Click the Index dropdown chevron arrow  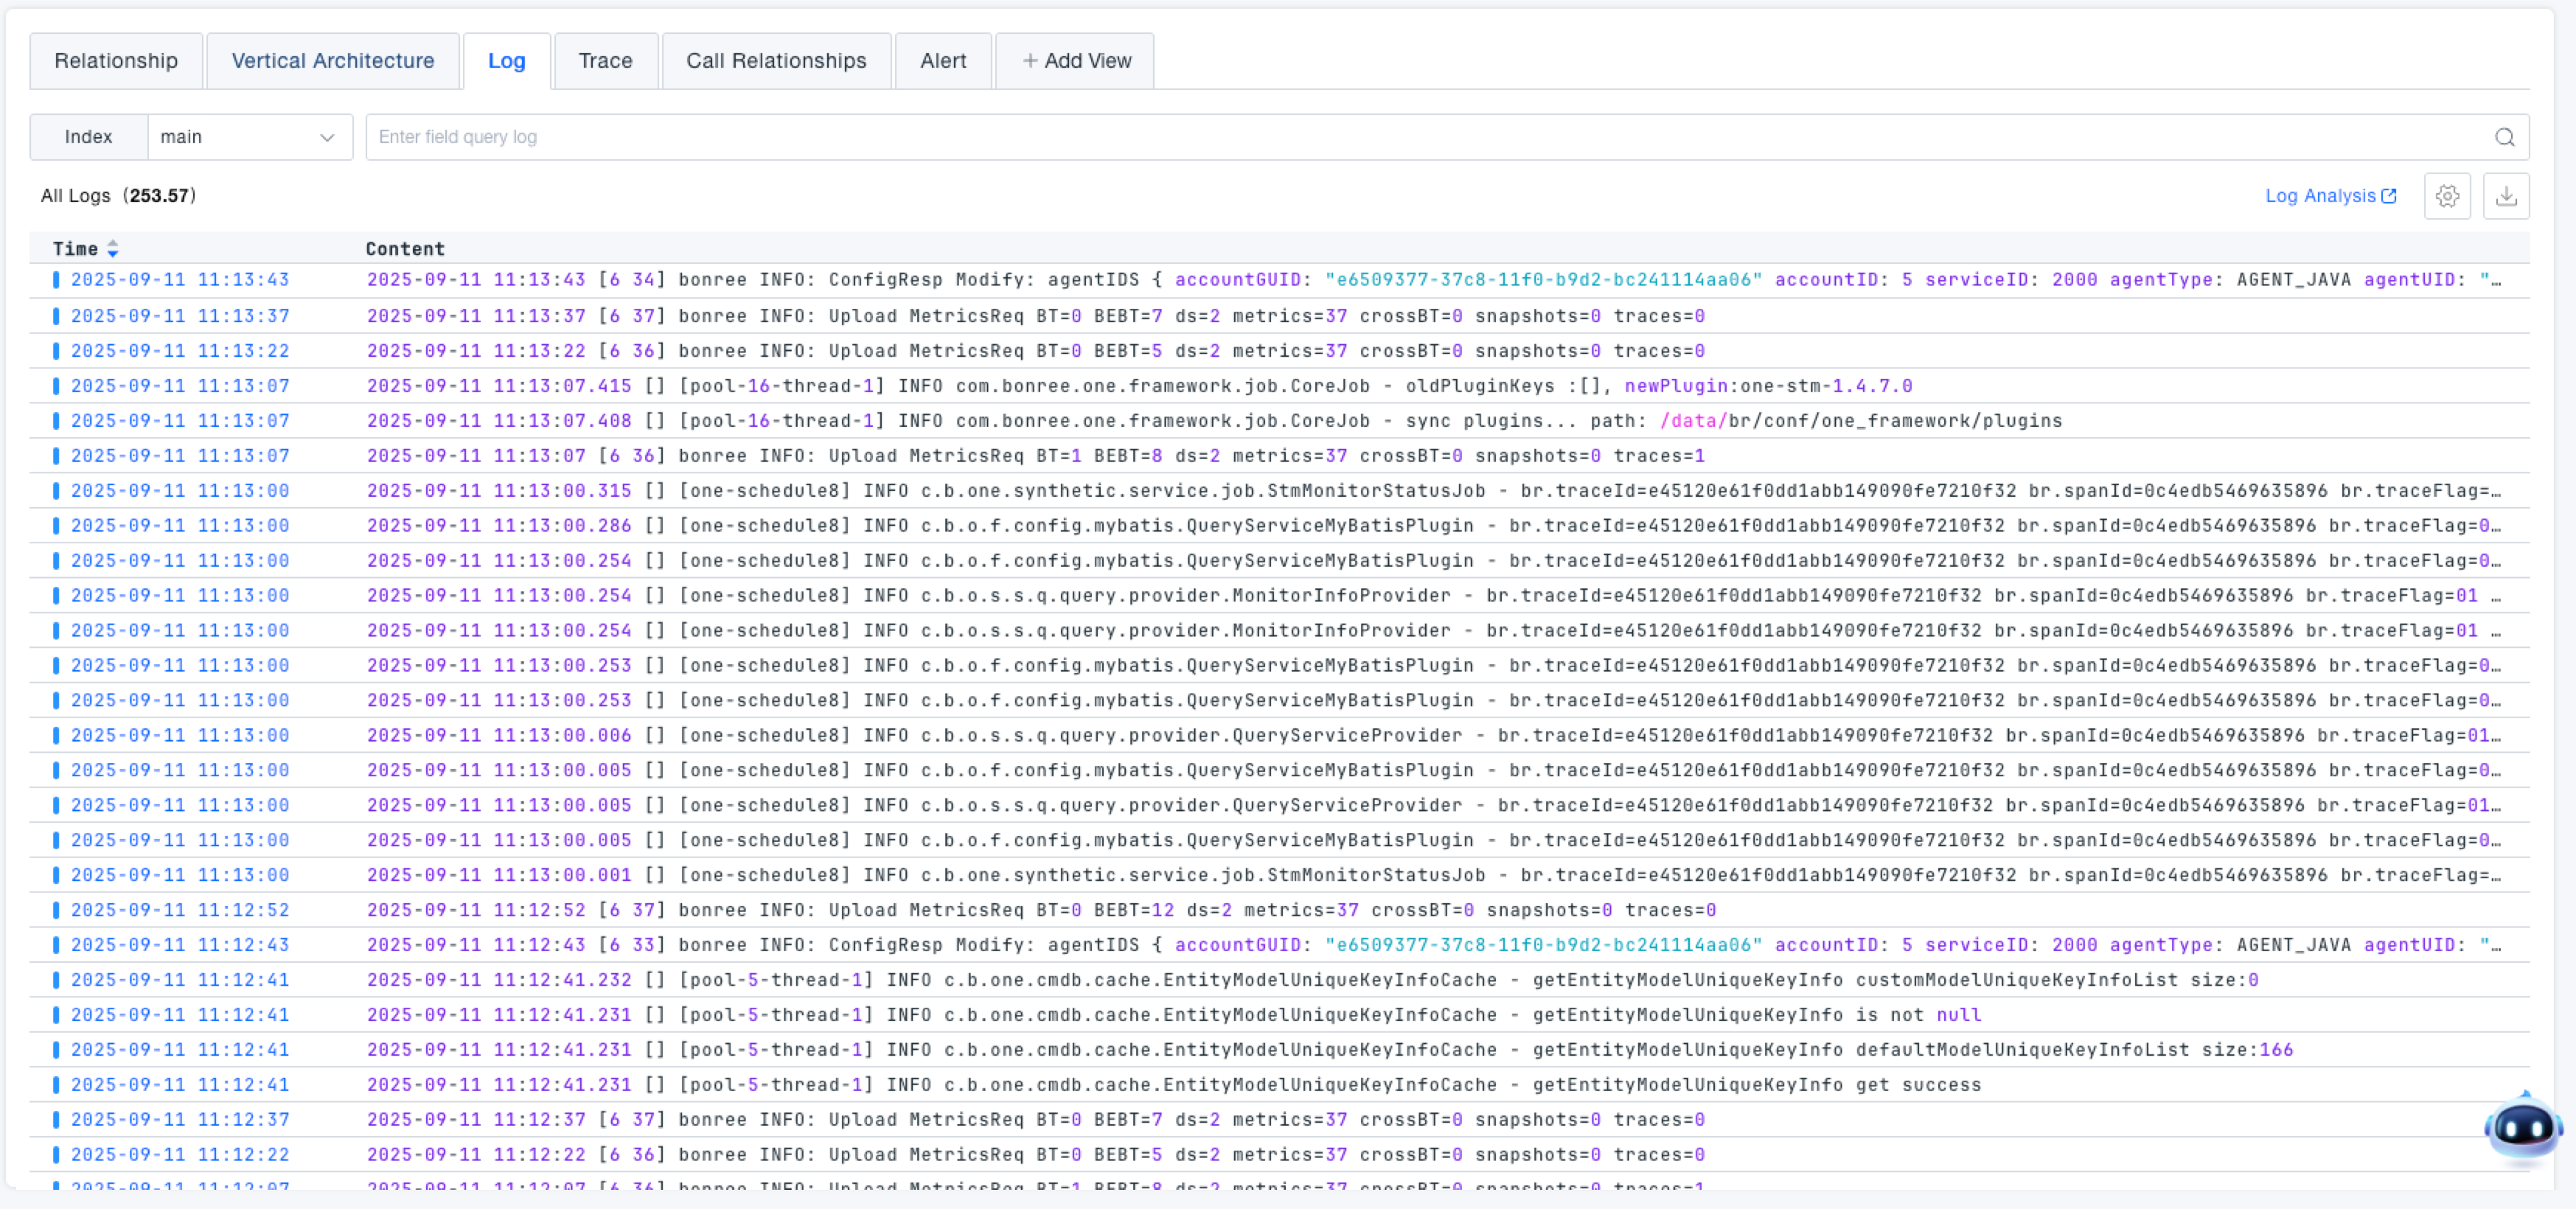[327, 137]
